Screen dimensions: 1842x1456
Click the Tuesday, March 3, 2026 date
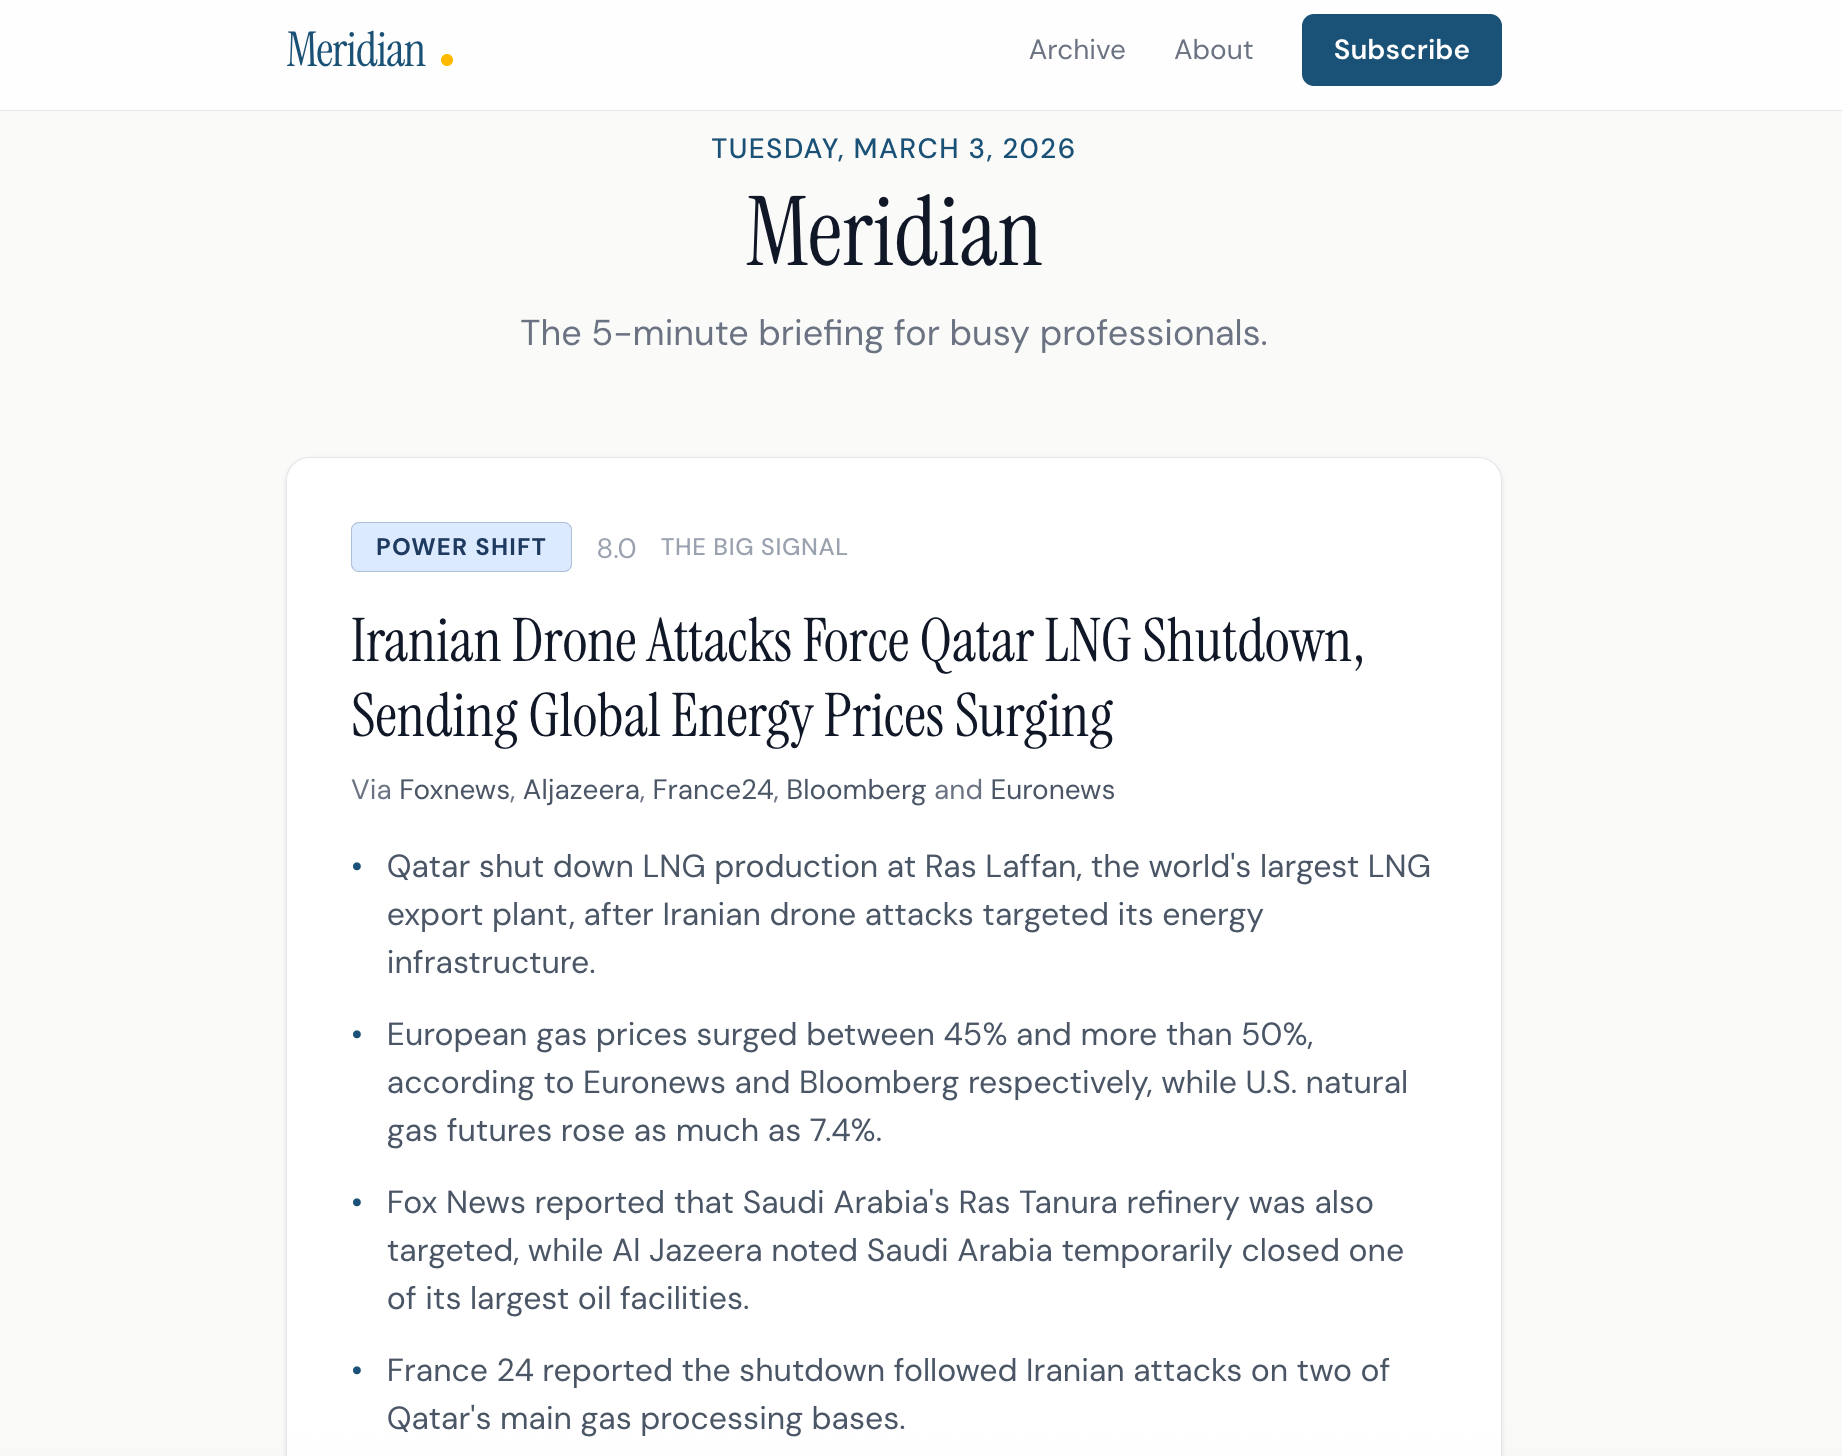(893, 149)
